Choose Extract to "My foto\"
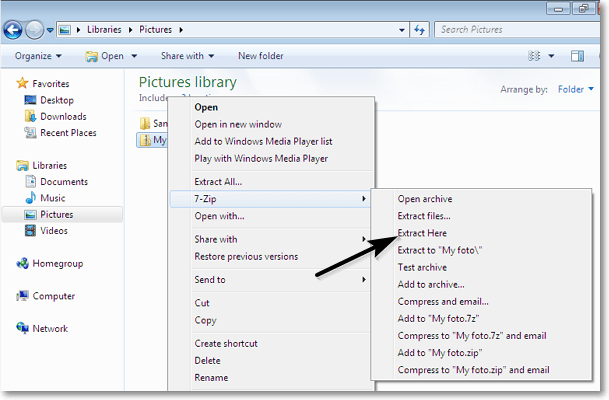This screenshot has width=609, height=400. pos(440,250)
